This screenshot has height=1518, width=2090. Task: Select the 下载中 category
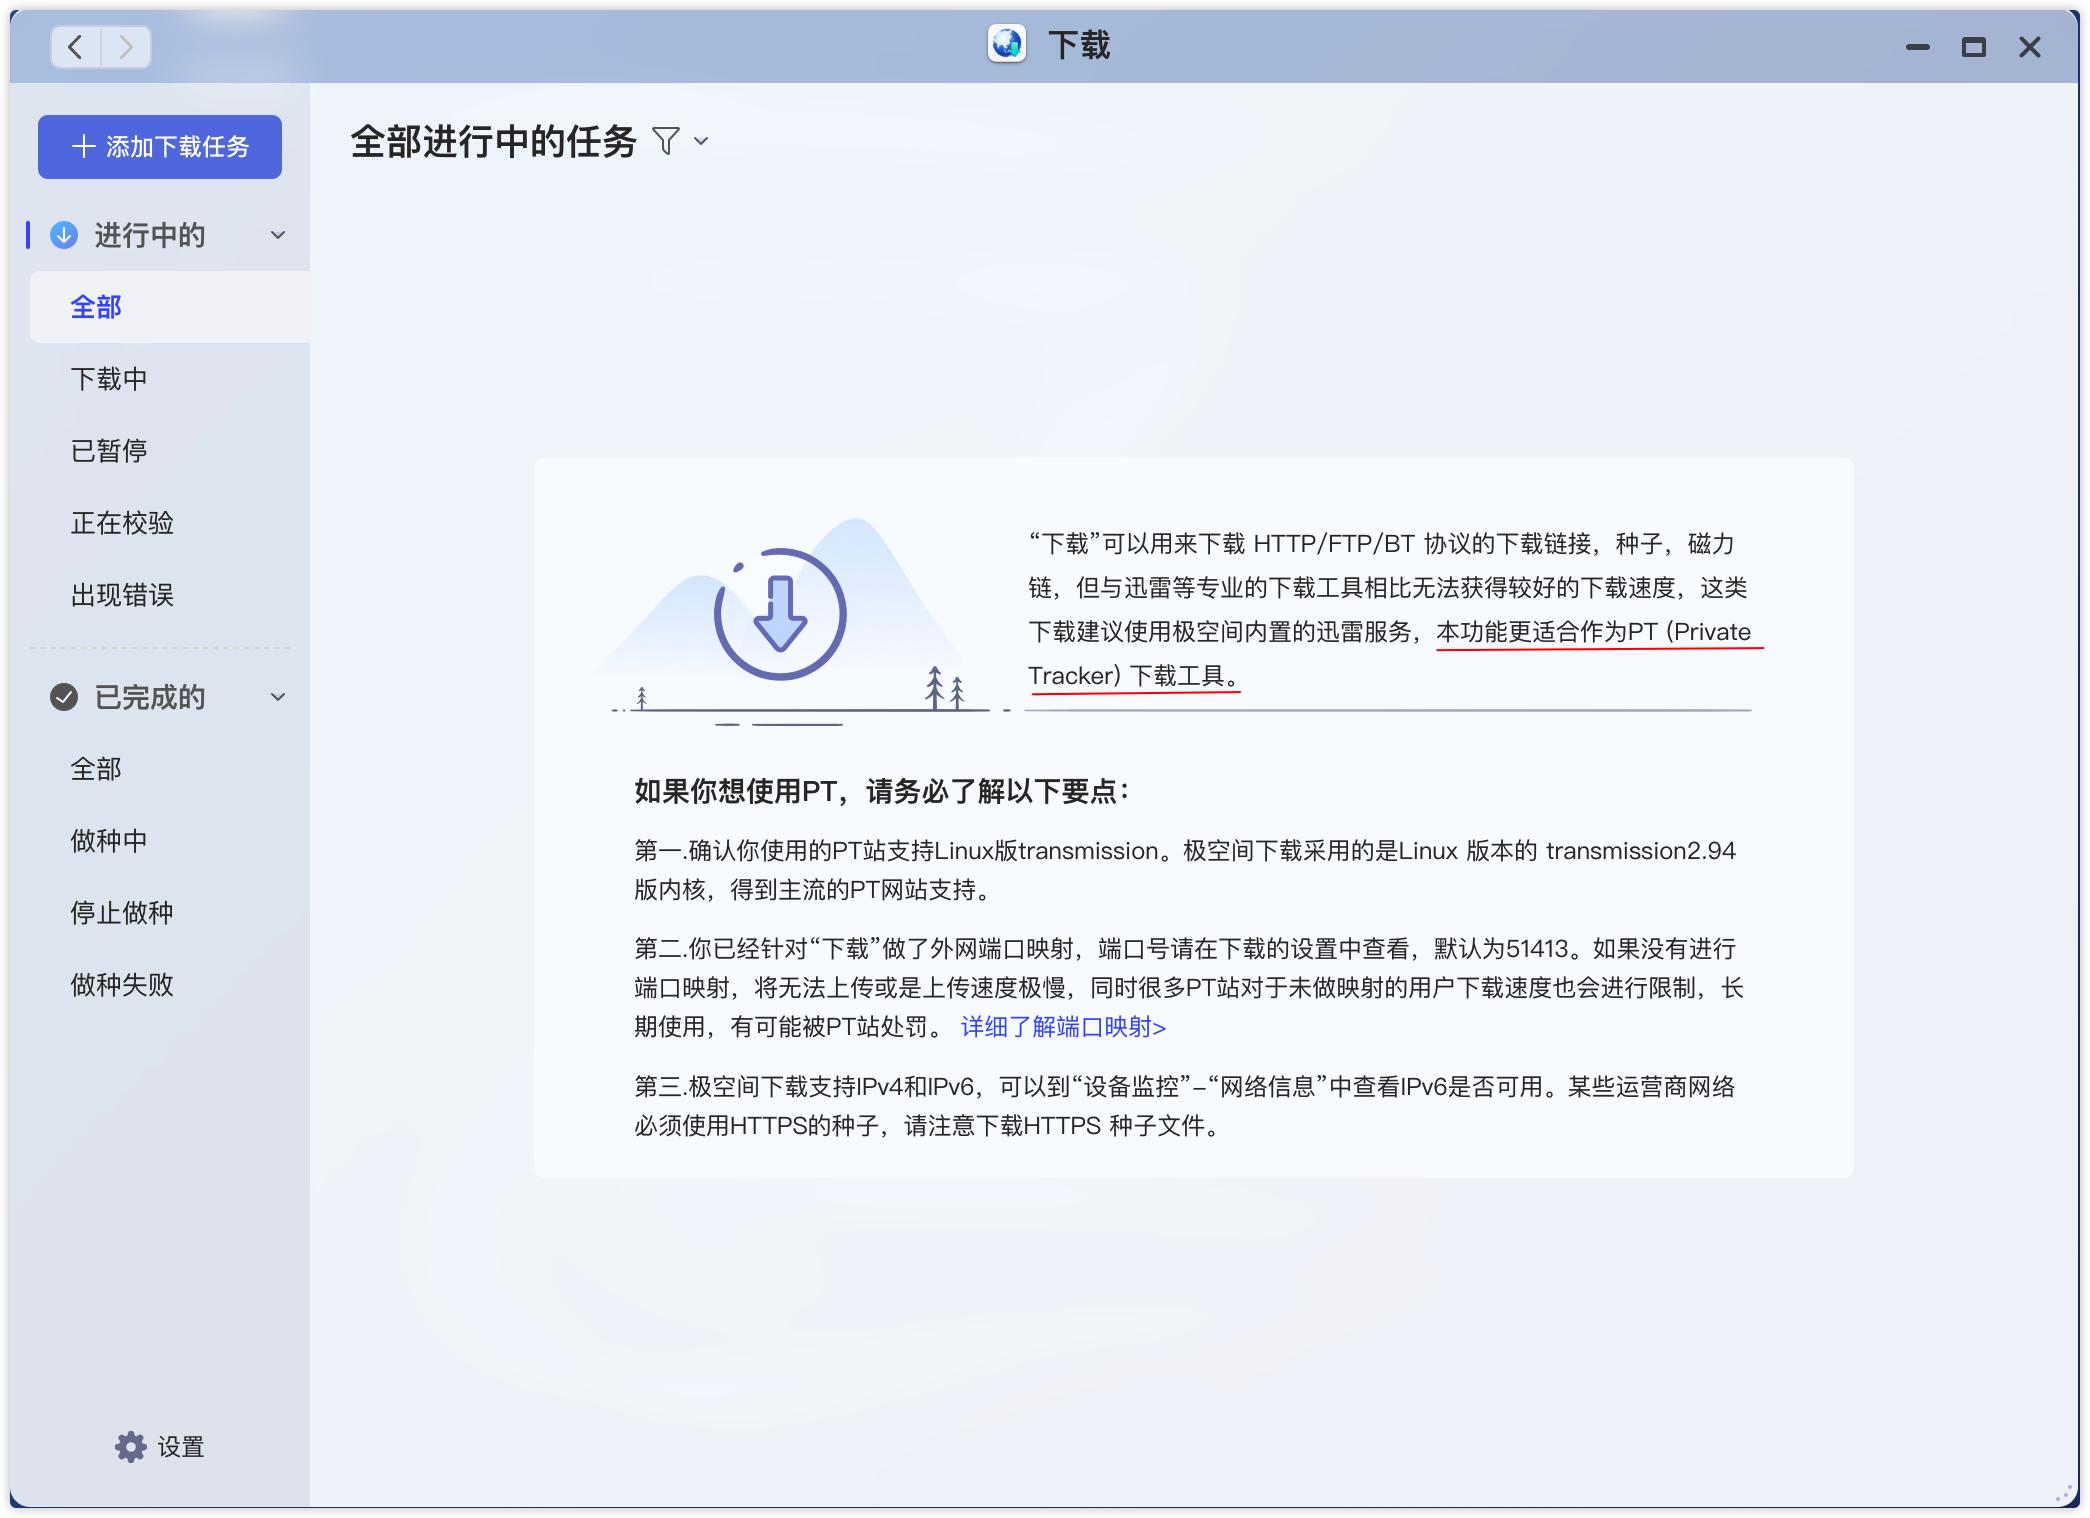pyautogui.click(x=108, y=379)
